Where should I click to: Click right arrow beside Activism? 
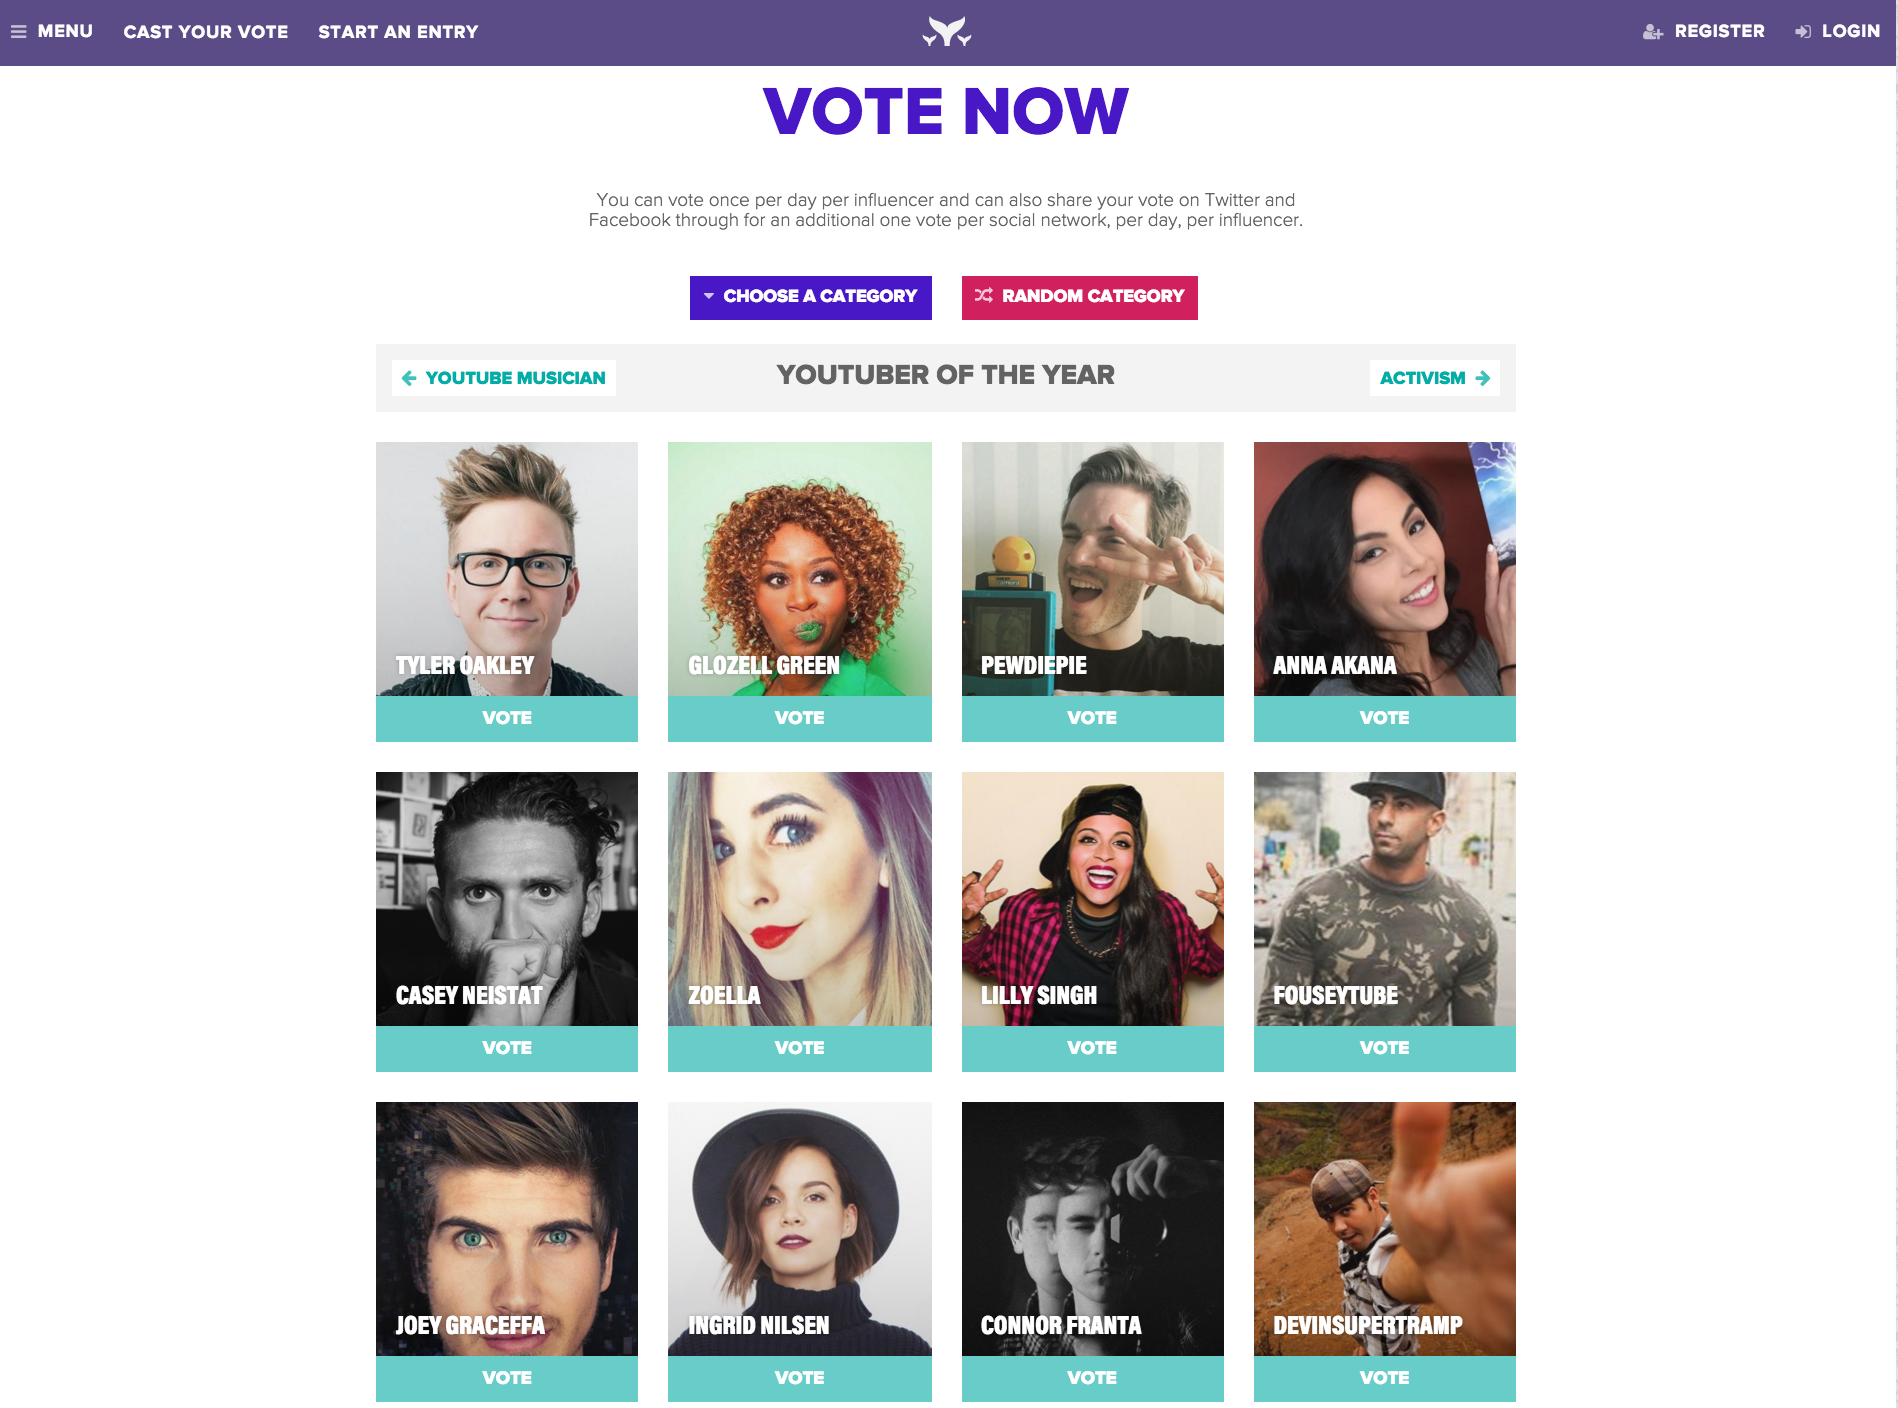tap(1483, 378)
